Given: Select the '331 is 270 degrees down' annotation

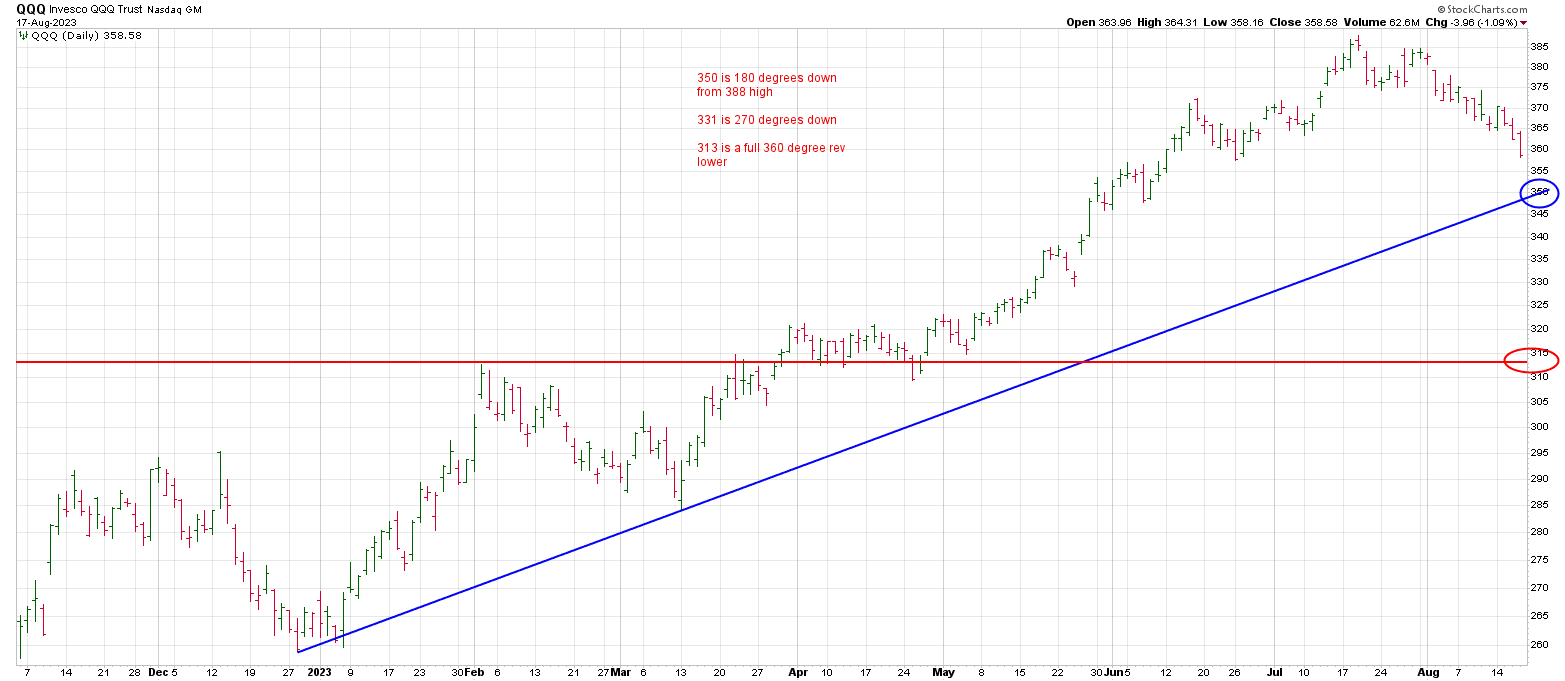Looking at the screenshot, I should click(766, 120).
